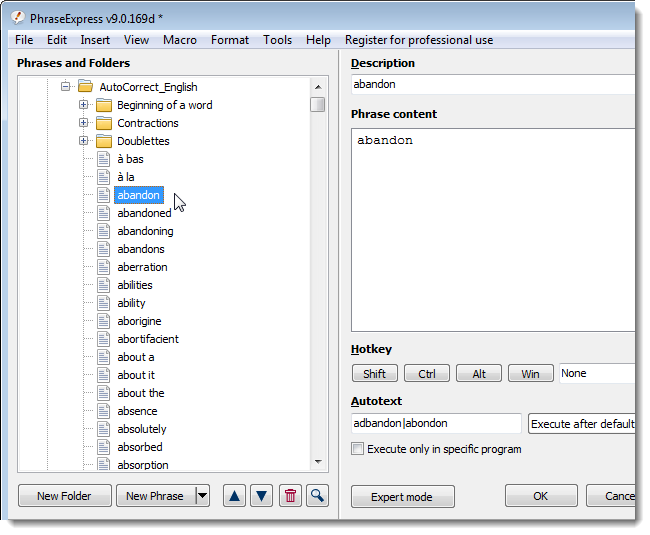Click the New Phrase button

coord(155,496)
